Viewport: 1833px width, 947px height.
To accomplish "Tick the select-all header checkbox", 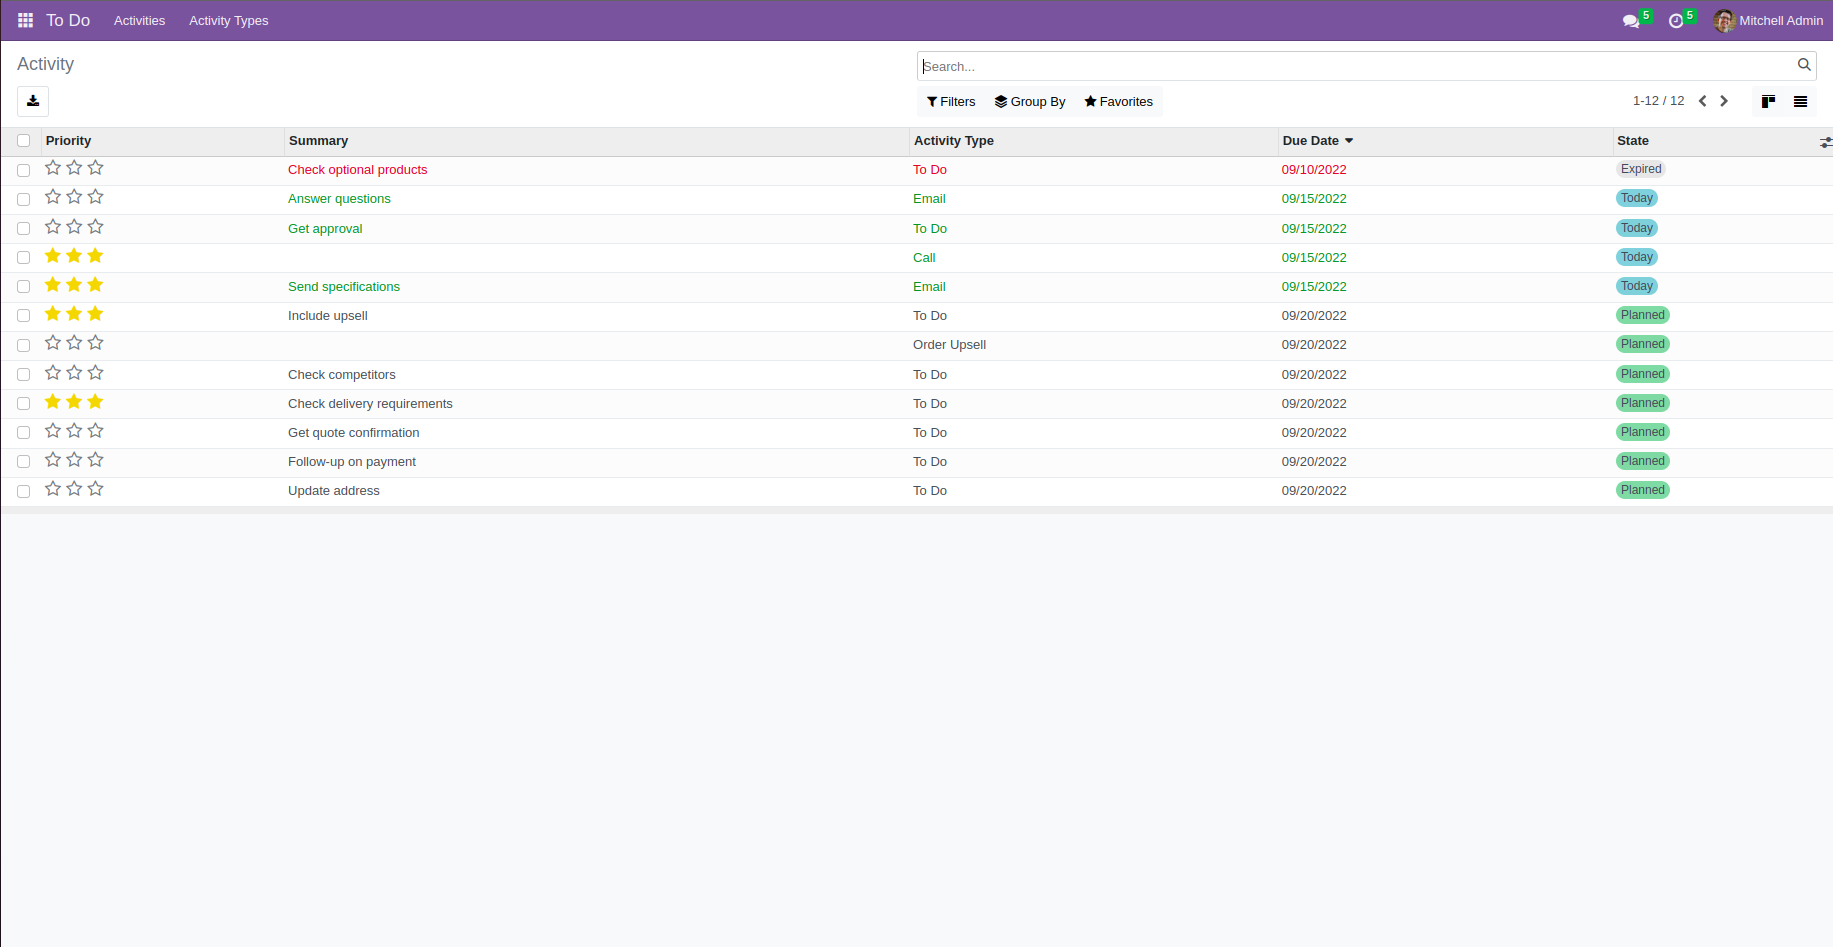I will point(23,141).
